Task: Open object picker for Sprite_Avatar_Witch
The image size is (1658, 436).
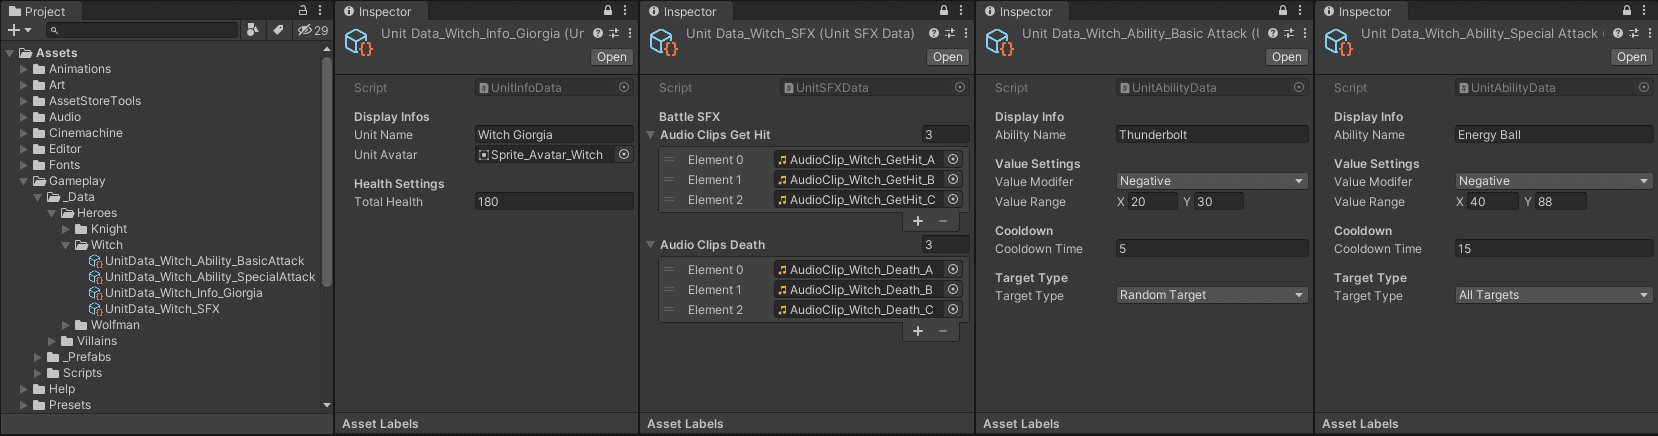Action: [624, 154]
